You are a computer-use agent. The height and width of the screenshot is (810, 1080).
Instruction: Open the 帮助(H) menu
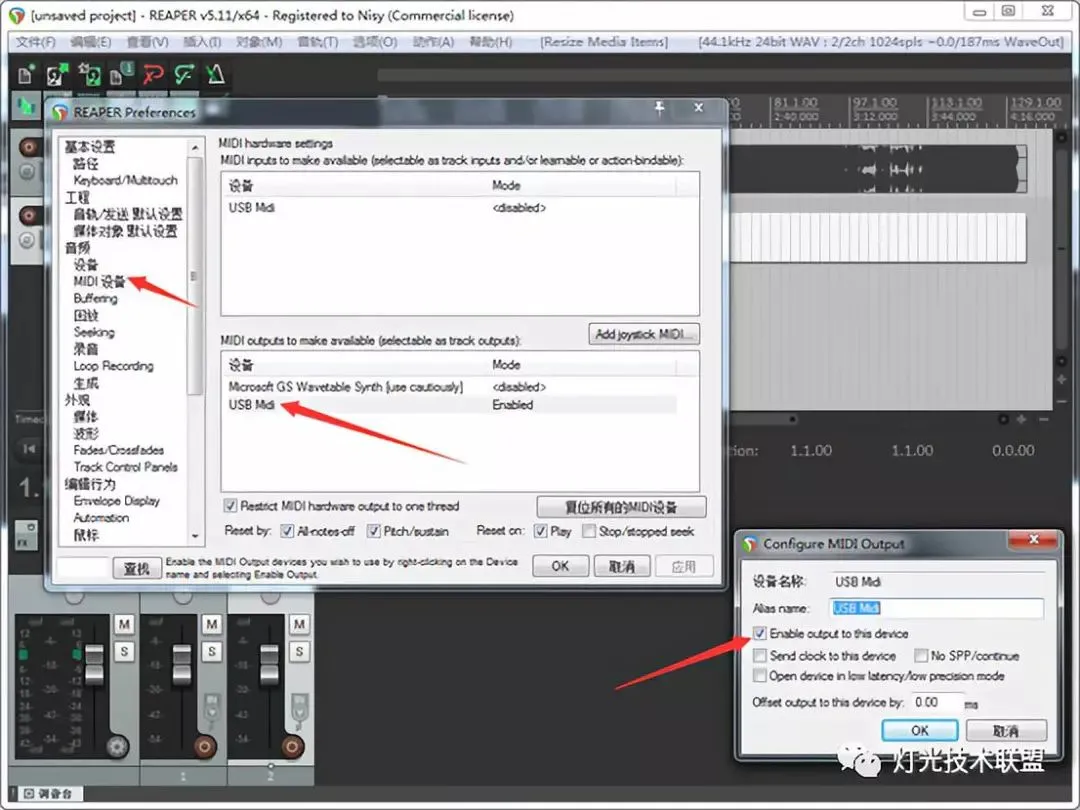click(491, 42)
